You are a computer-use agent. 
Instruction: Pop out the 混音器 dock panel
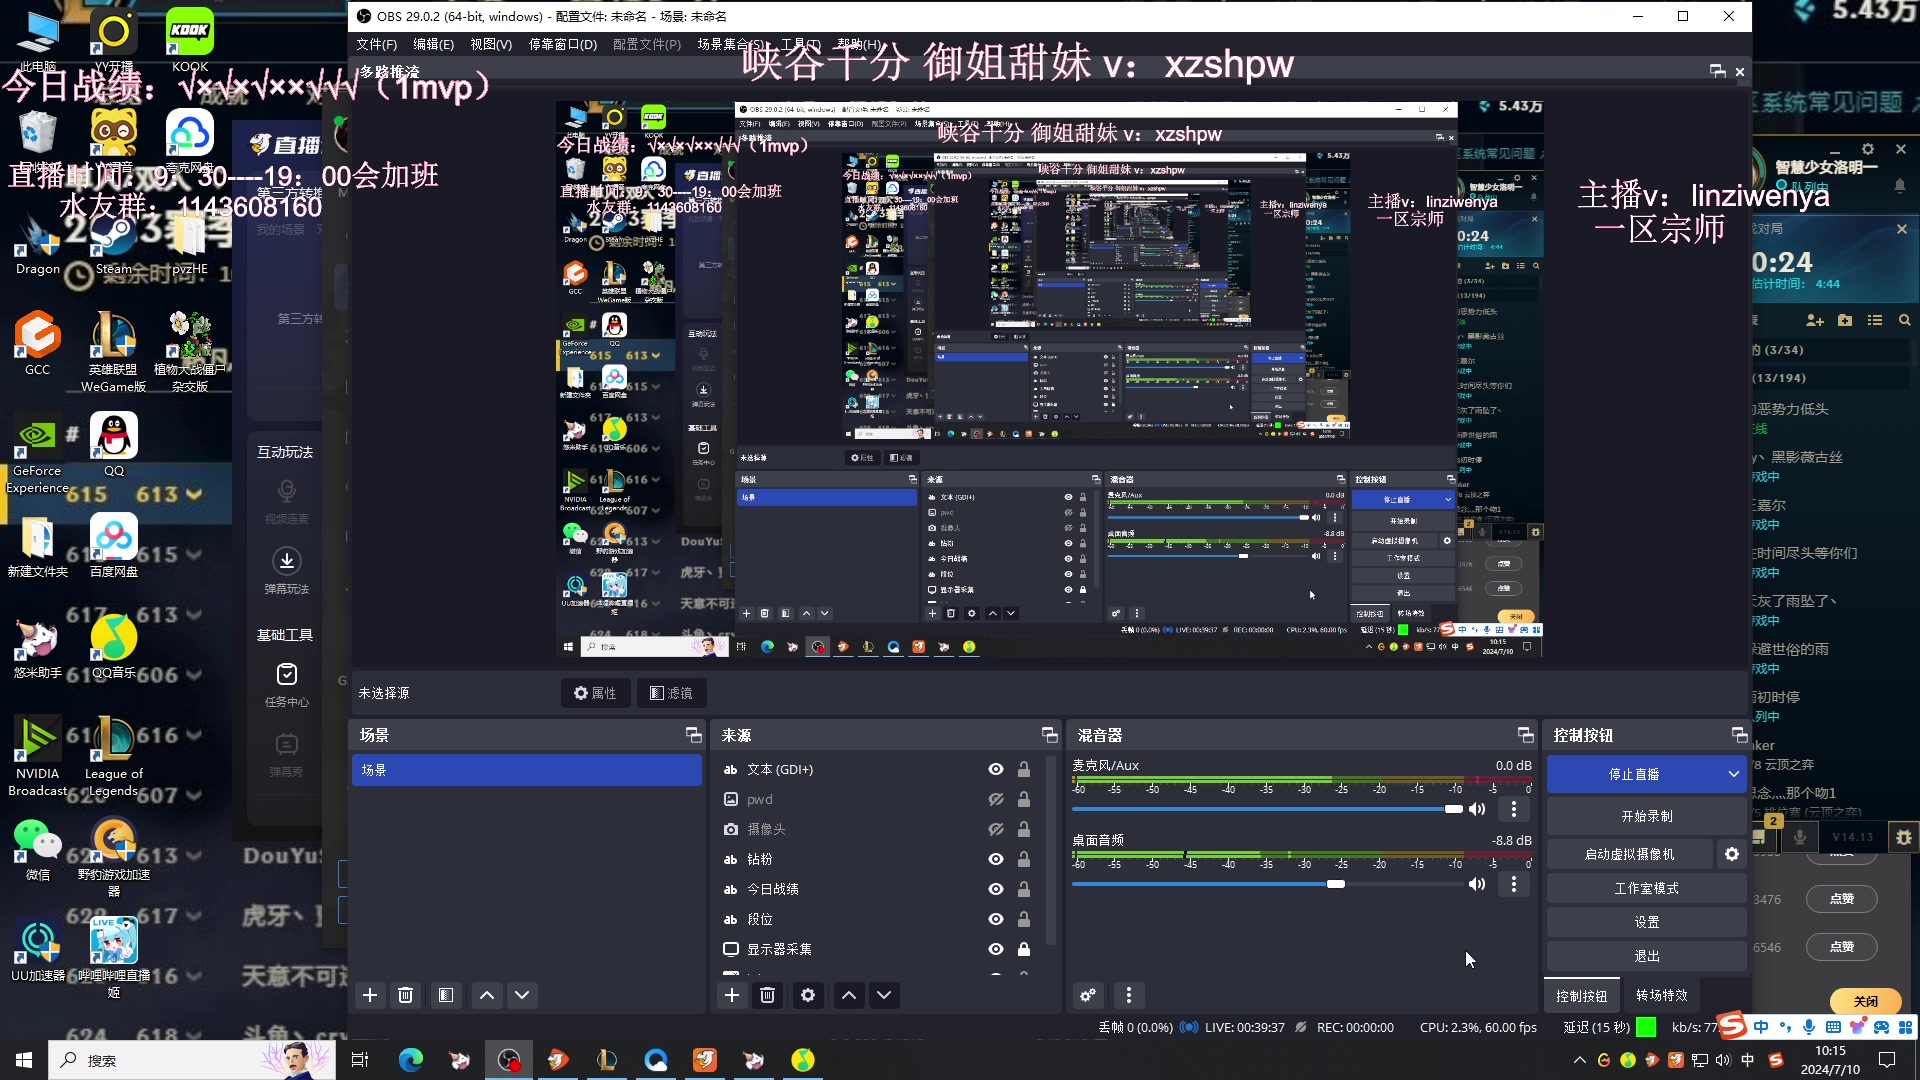1525,735
